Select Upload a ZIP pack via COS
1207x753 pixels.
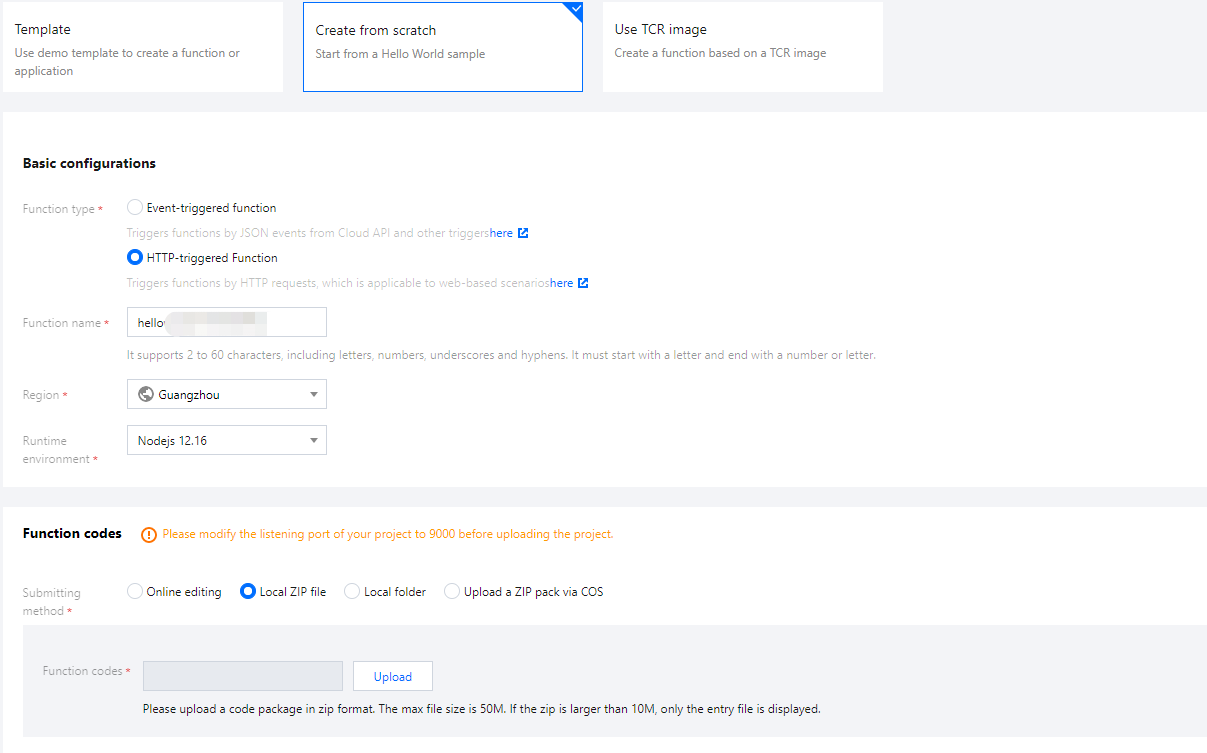(452, 592)
